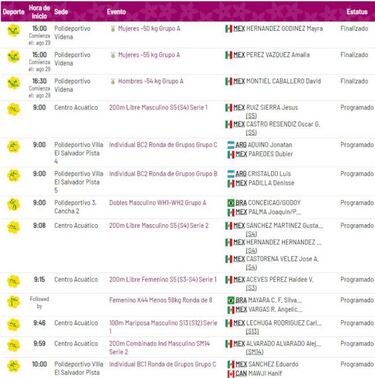This screenshot has width=375, height=378.
Task: Click Finalizado status of Mujeres -50 kg row
Action: click(x=354, y=29)
